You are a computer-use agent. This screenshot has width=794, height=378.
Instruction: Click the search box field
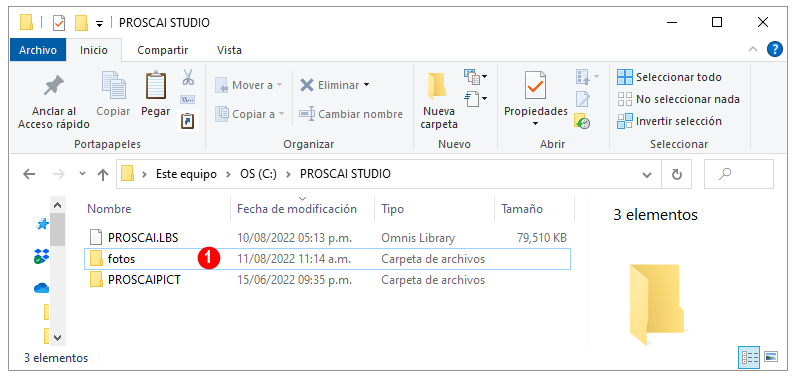tap(739, 174)
